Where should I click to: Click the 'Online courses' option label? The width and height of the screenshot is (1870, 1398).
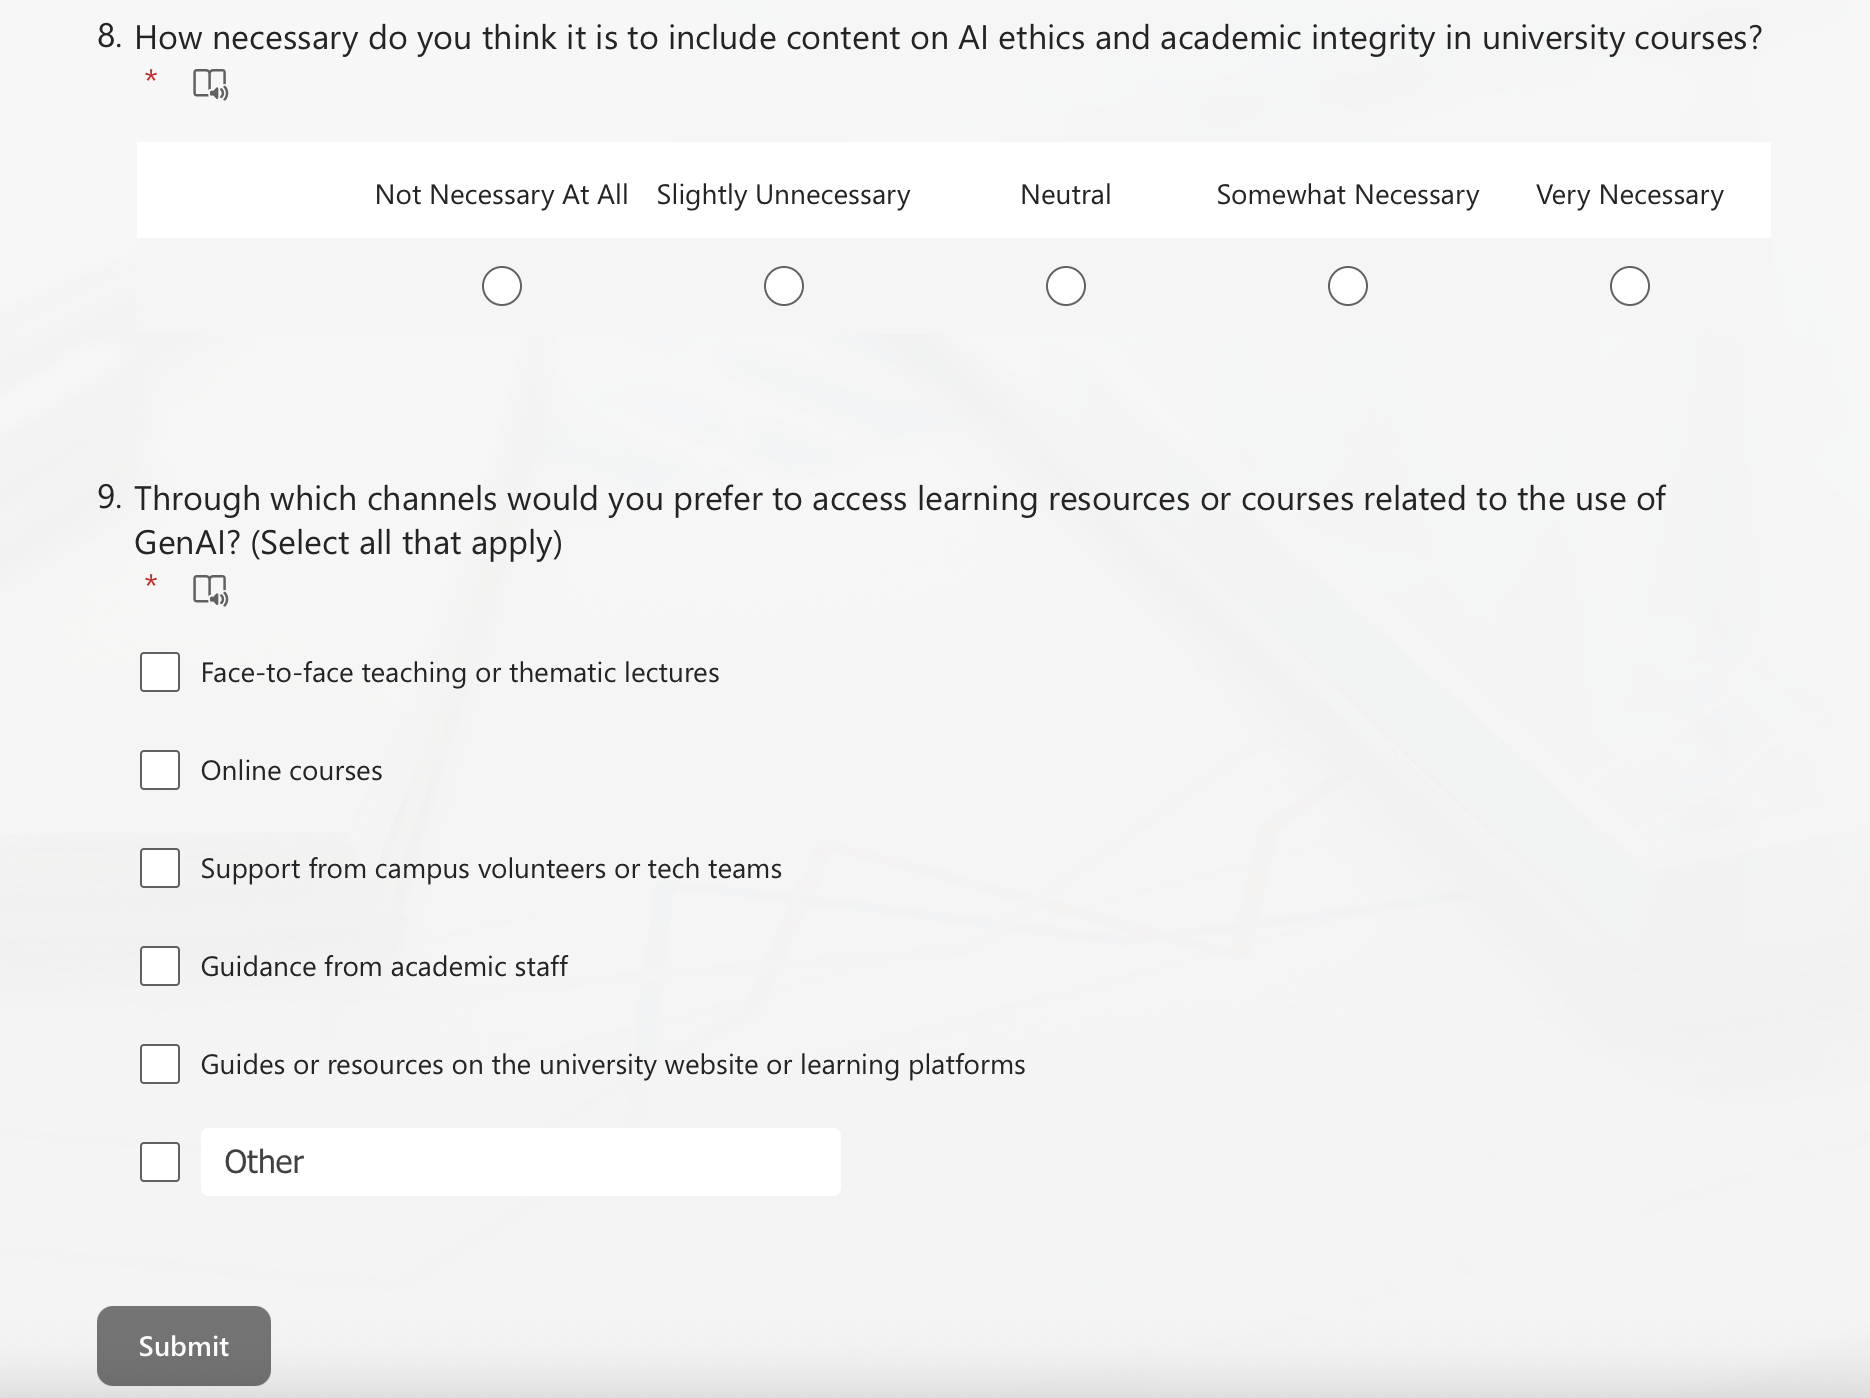pyautogui.click(x=292, y=771)
